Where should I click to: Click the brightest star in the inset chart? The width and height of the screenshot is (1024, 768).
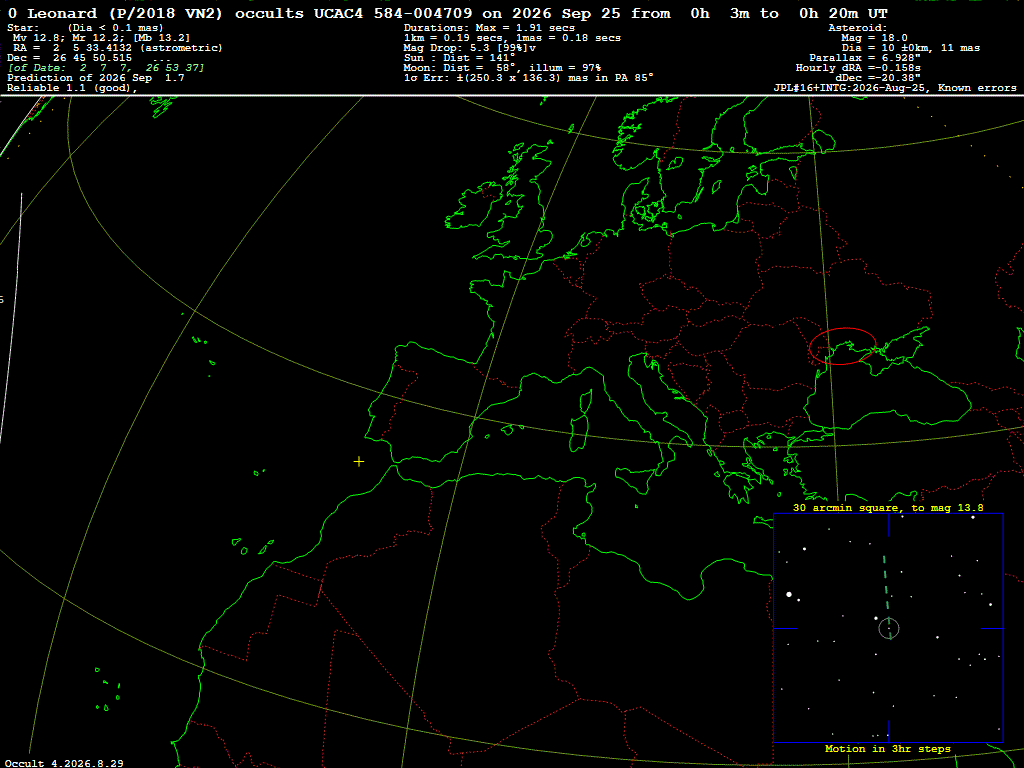(789, 594)
